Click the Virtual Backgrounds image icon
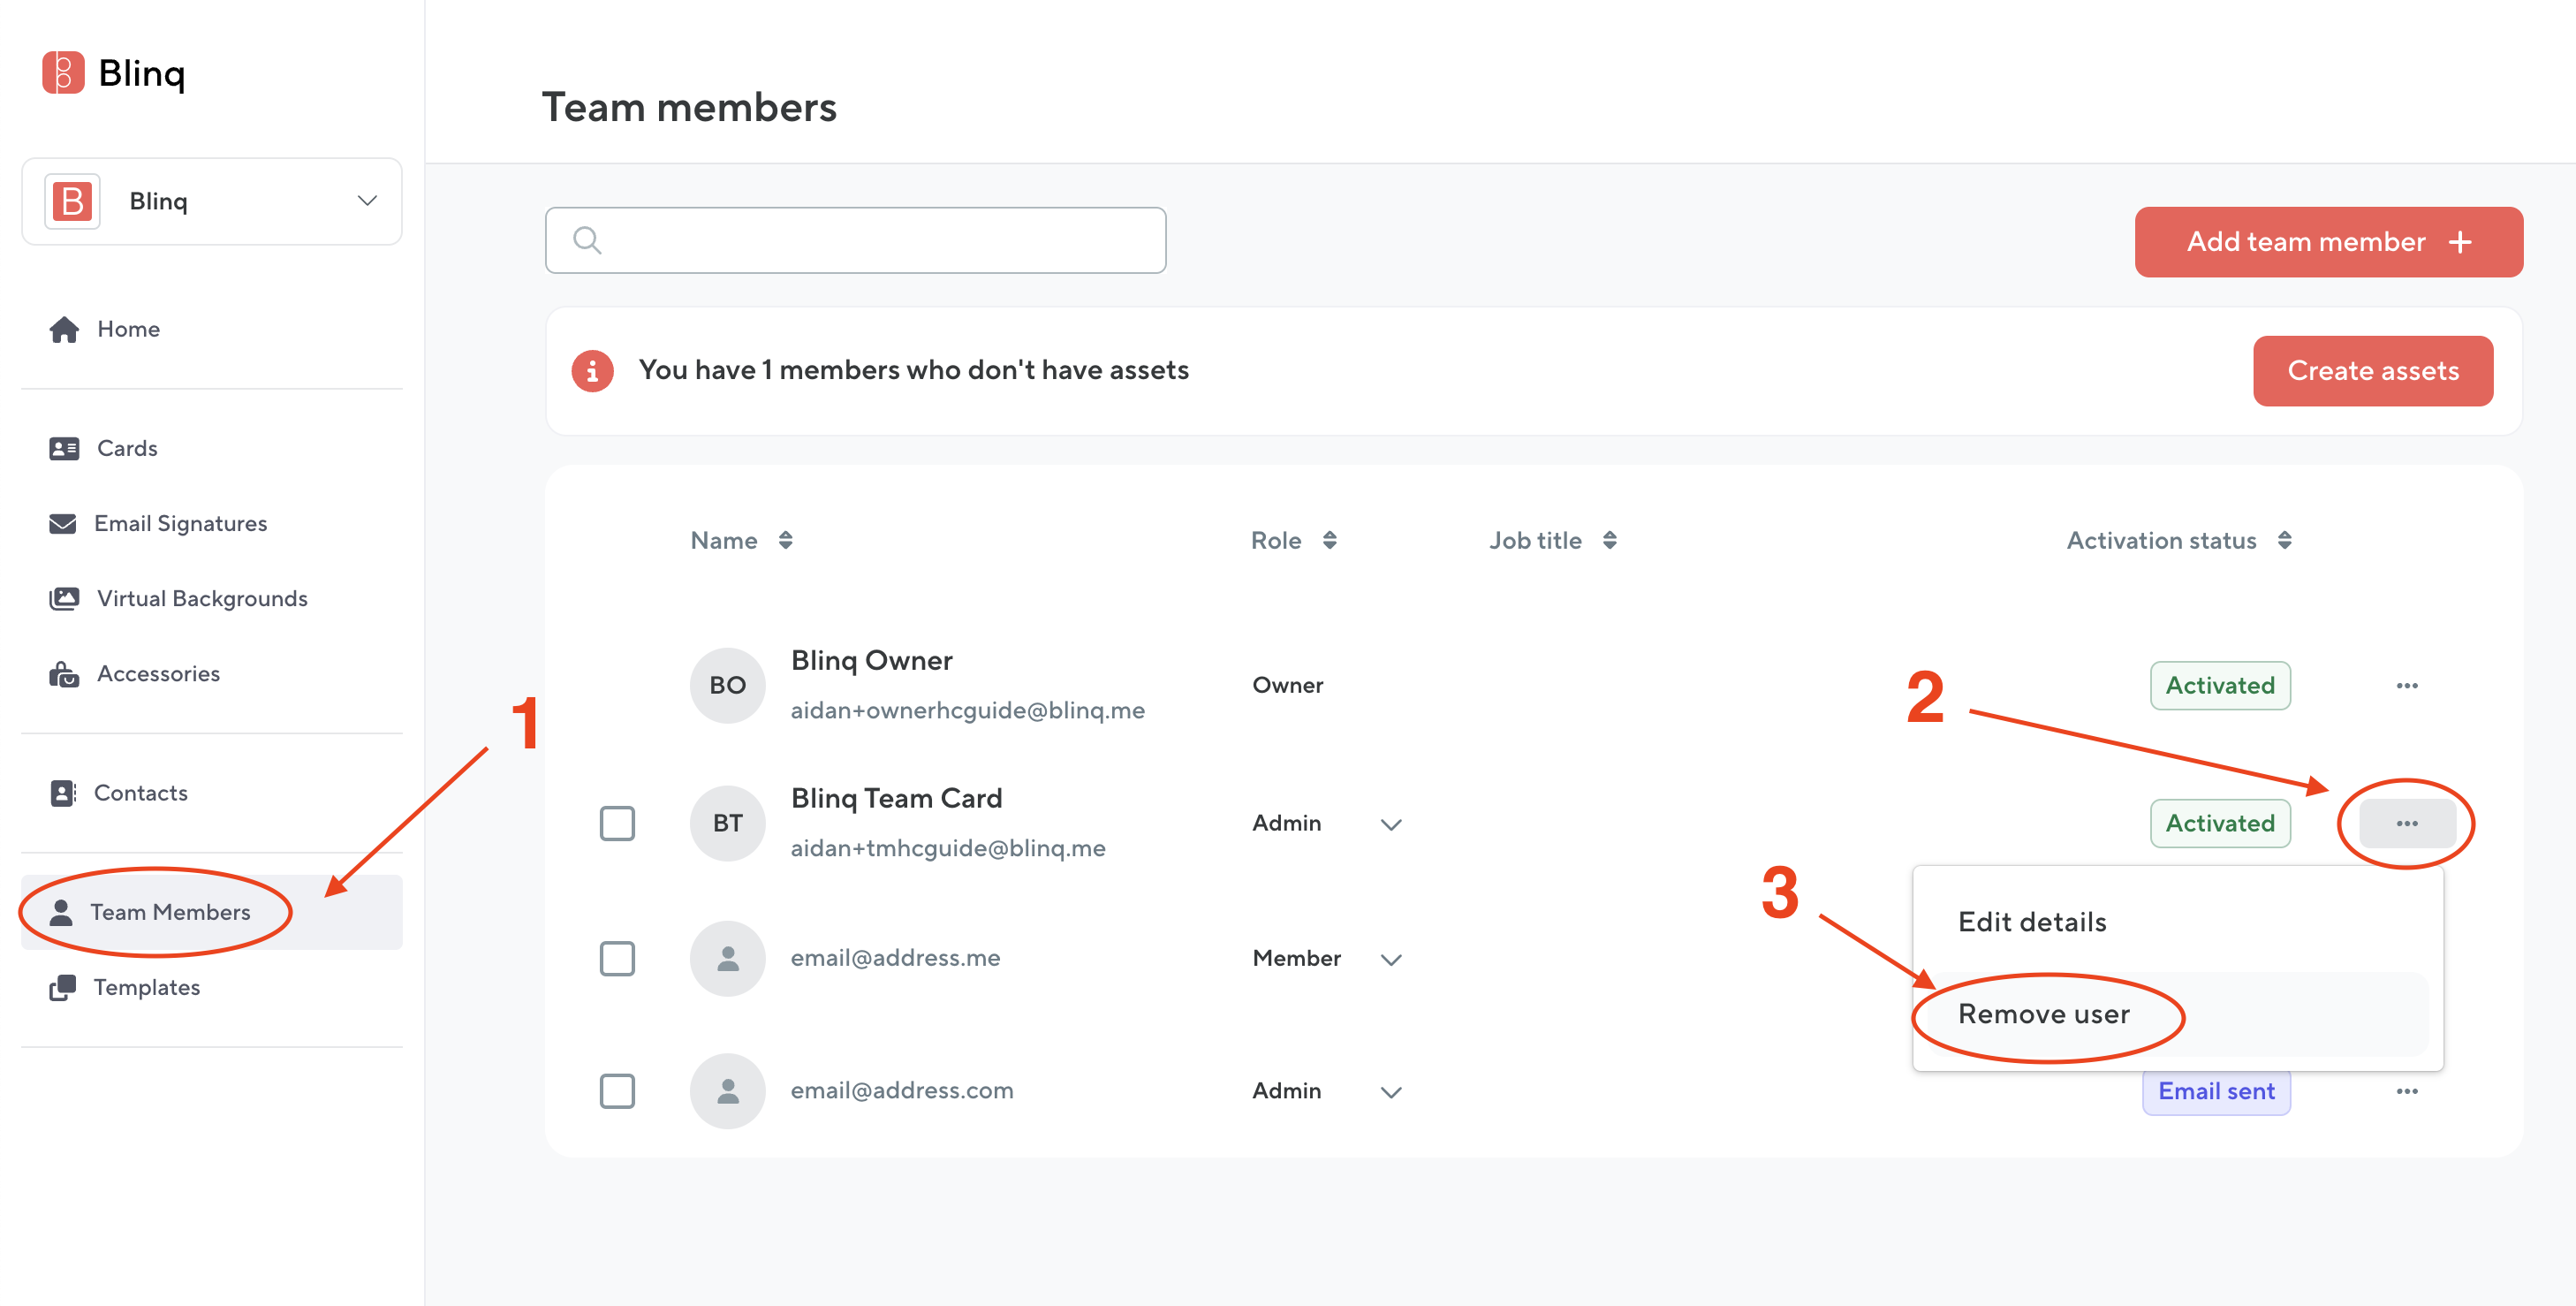Image resolution: width=2576 pixels, height=1306 pixels. point(64,599)
